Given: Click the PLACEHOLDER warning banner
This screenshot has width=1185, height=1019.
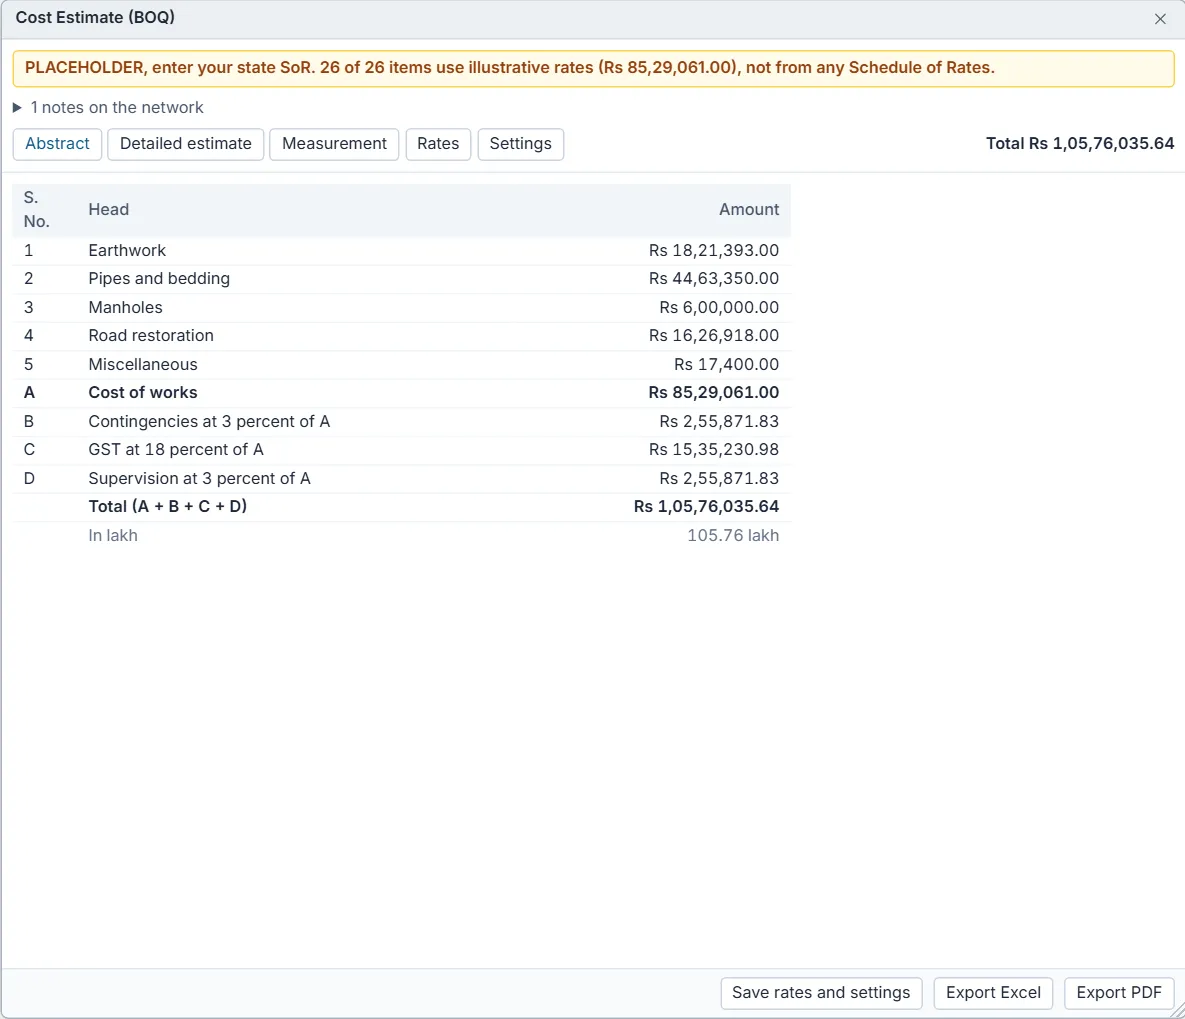Looking at the screenshot, I should click(593, 69).
